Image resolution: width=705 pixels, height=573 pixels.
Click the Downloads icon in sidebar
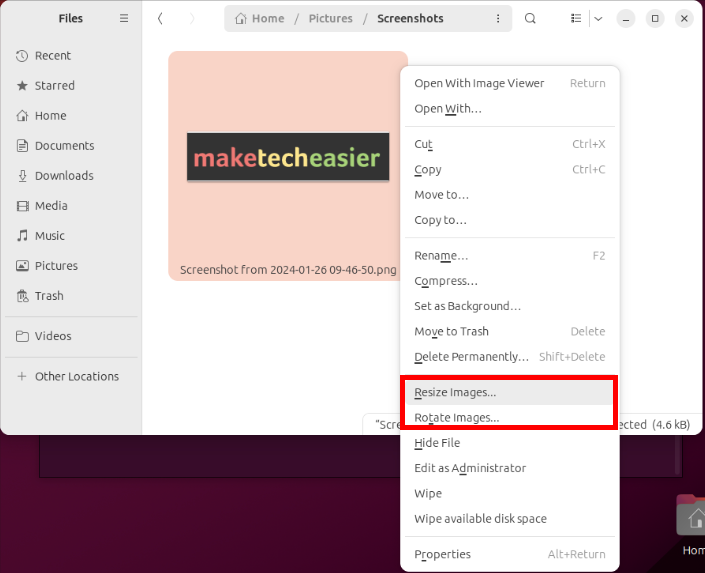point(22,176)
